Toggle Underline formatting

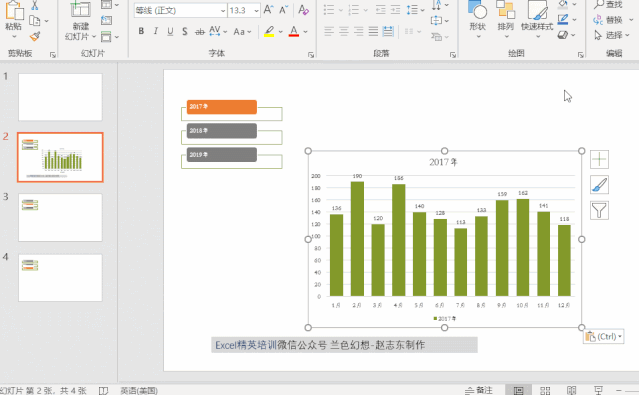click(x=170, y=31)
